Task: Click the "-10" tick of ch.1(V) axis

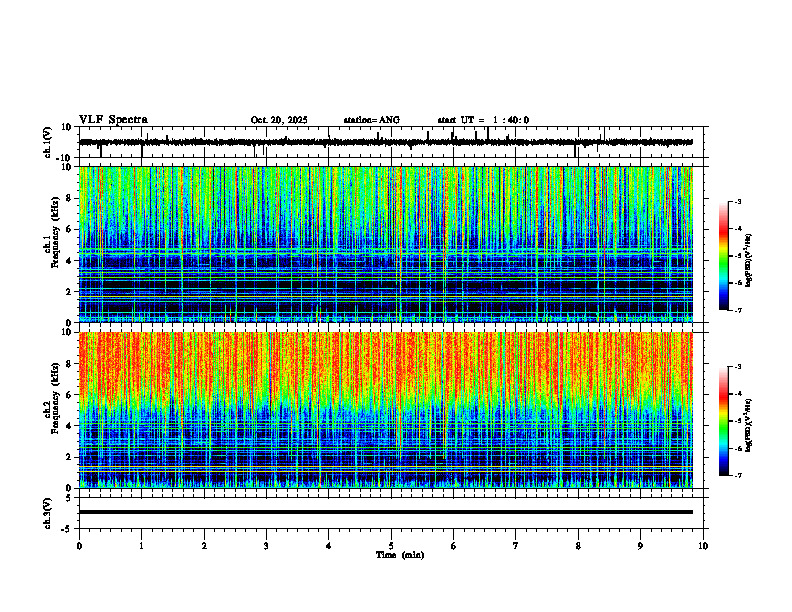Action: 65,158
